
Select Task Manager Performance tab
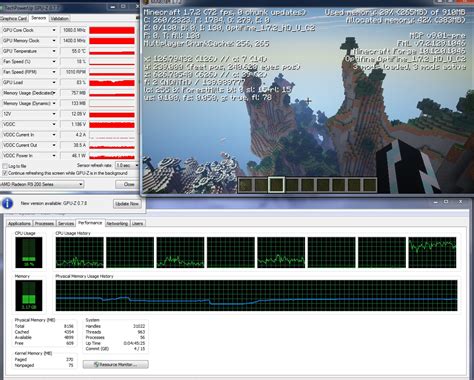pos(90,223)
